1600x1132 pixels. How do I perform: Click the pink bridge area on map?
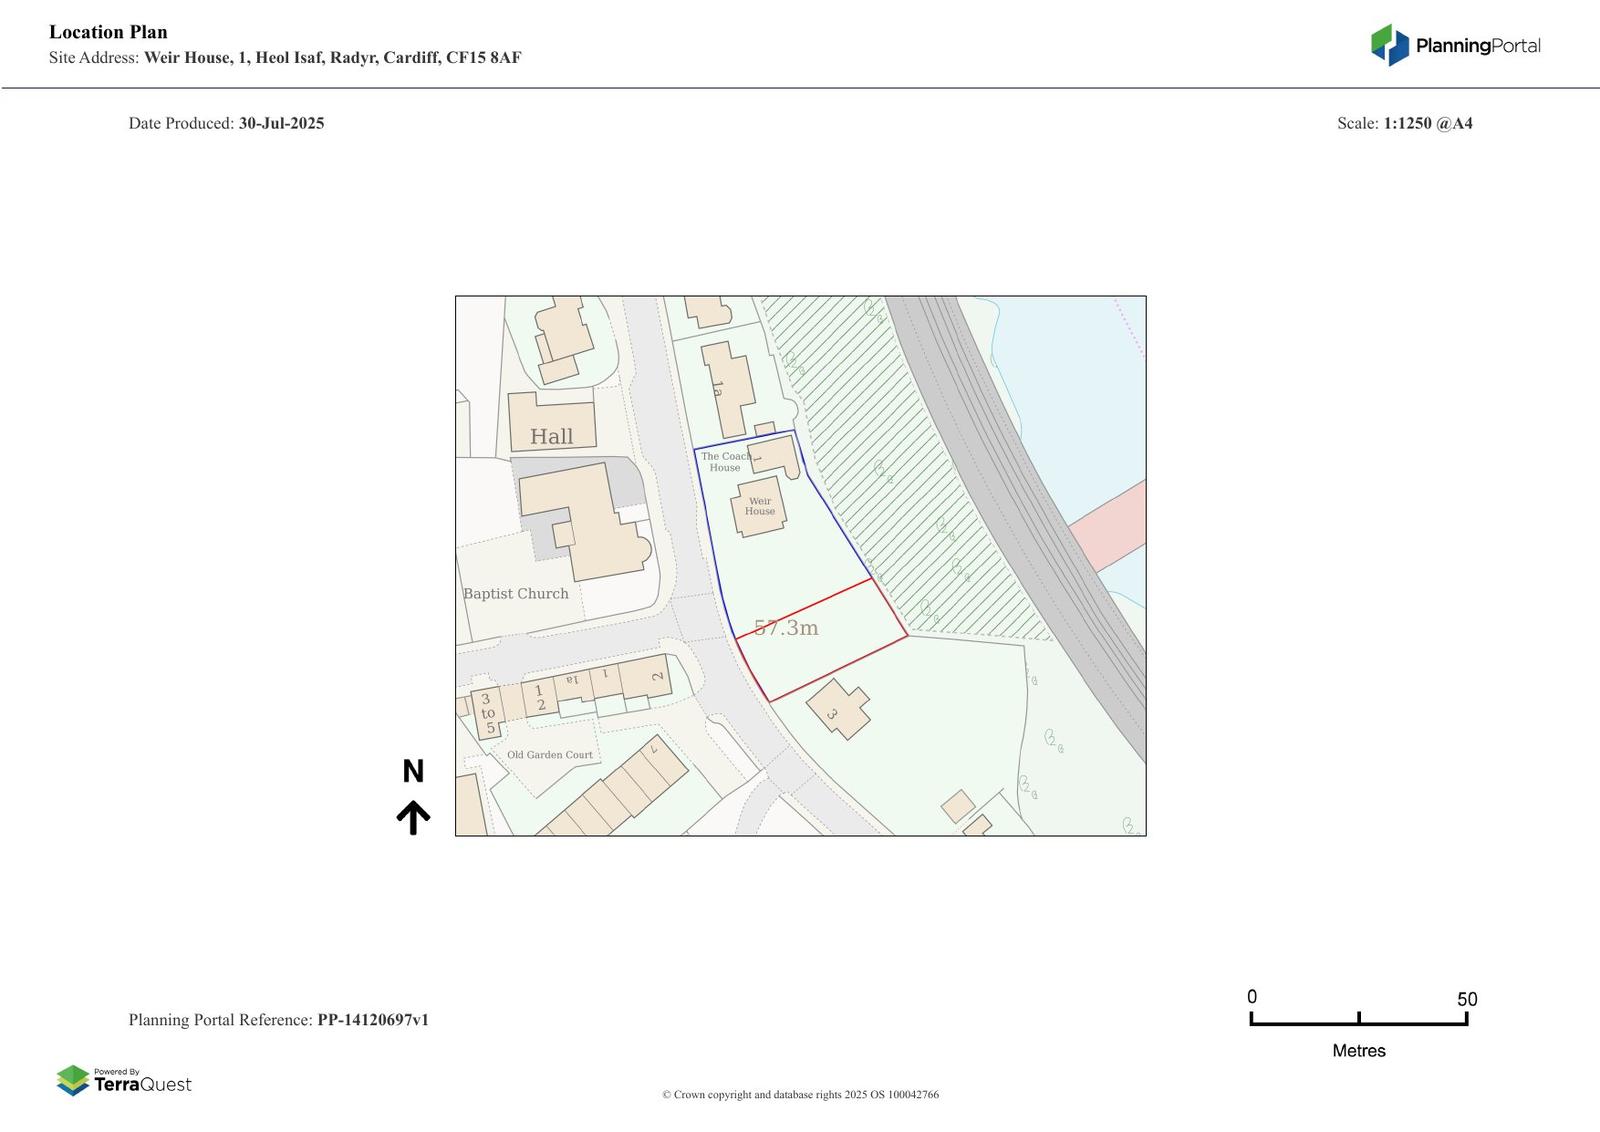(1110, 525)
